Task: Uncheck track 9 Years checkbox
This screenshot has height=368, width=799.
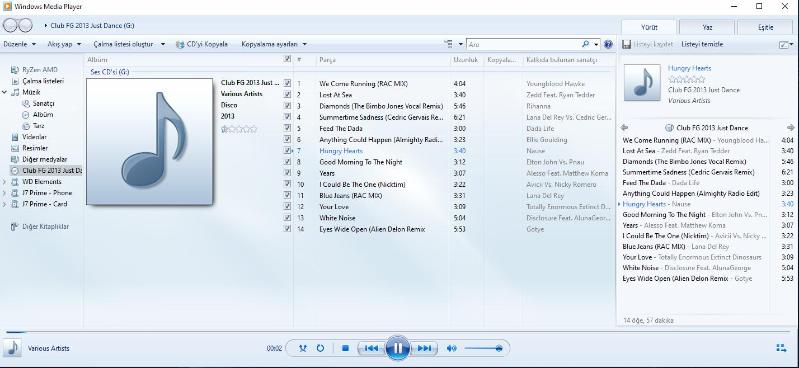Action: coord(287,173)
